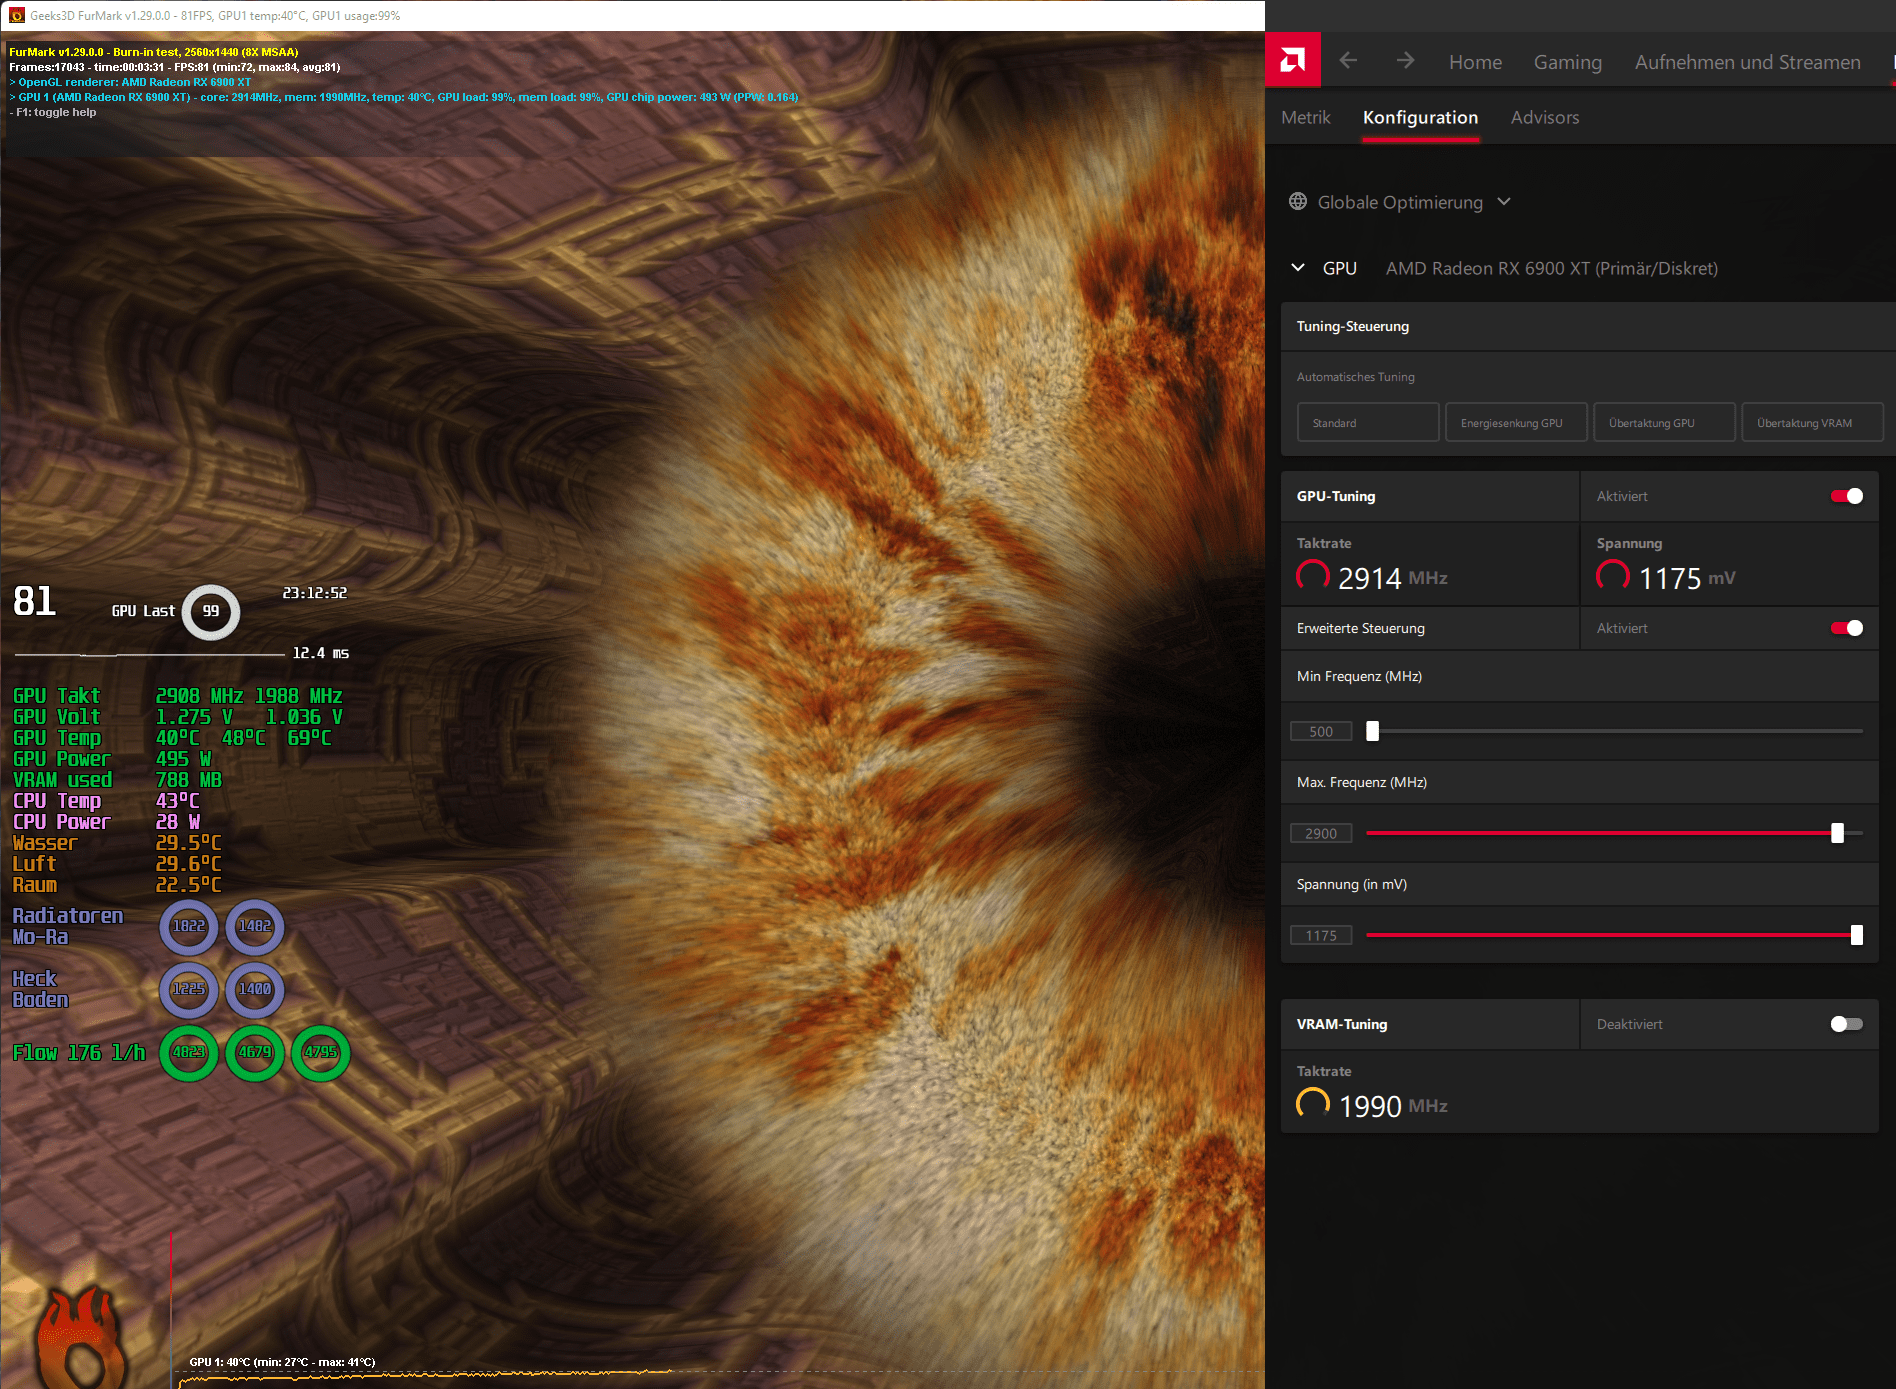Click the FurMark GPU temperature graph label
1896x1389 pixels.
[282, 1362]
